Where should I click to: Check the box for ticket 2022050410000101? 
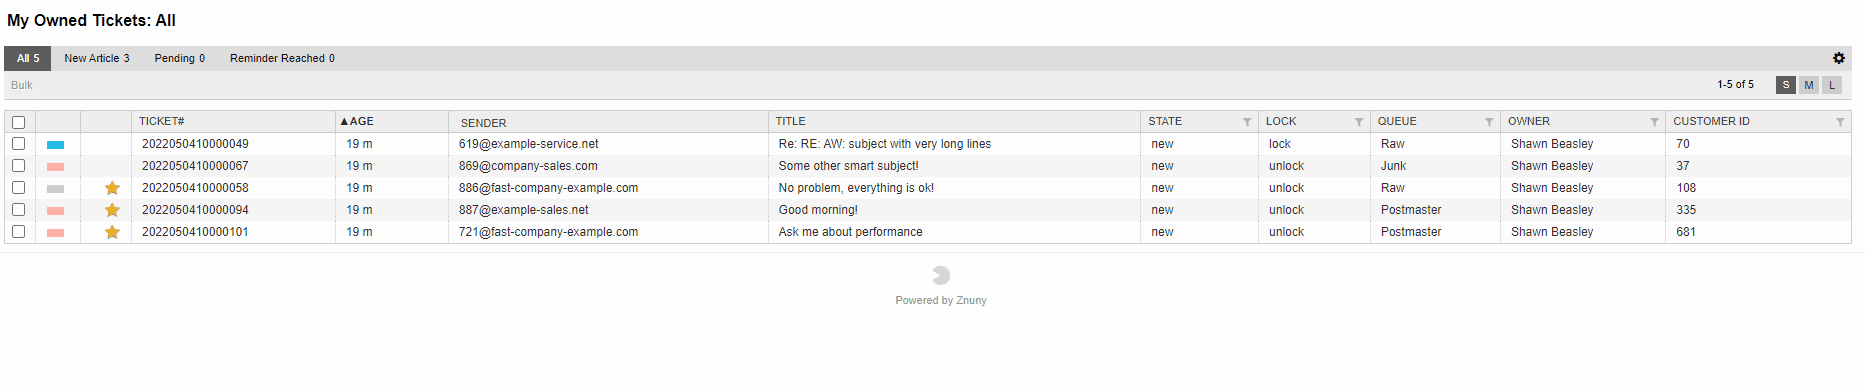pos(18,232)
